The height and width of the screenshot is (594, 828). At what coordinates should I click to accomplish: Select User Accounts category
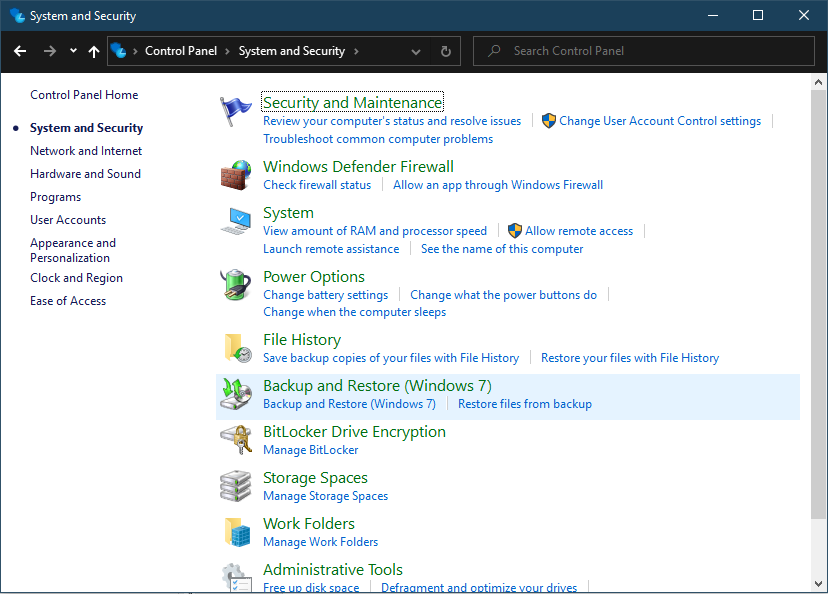[x=68, y=220]
